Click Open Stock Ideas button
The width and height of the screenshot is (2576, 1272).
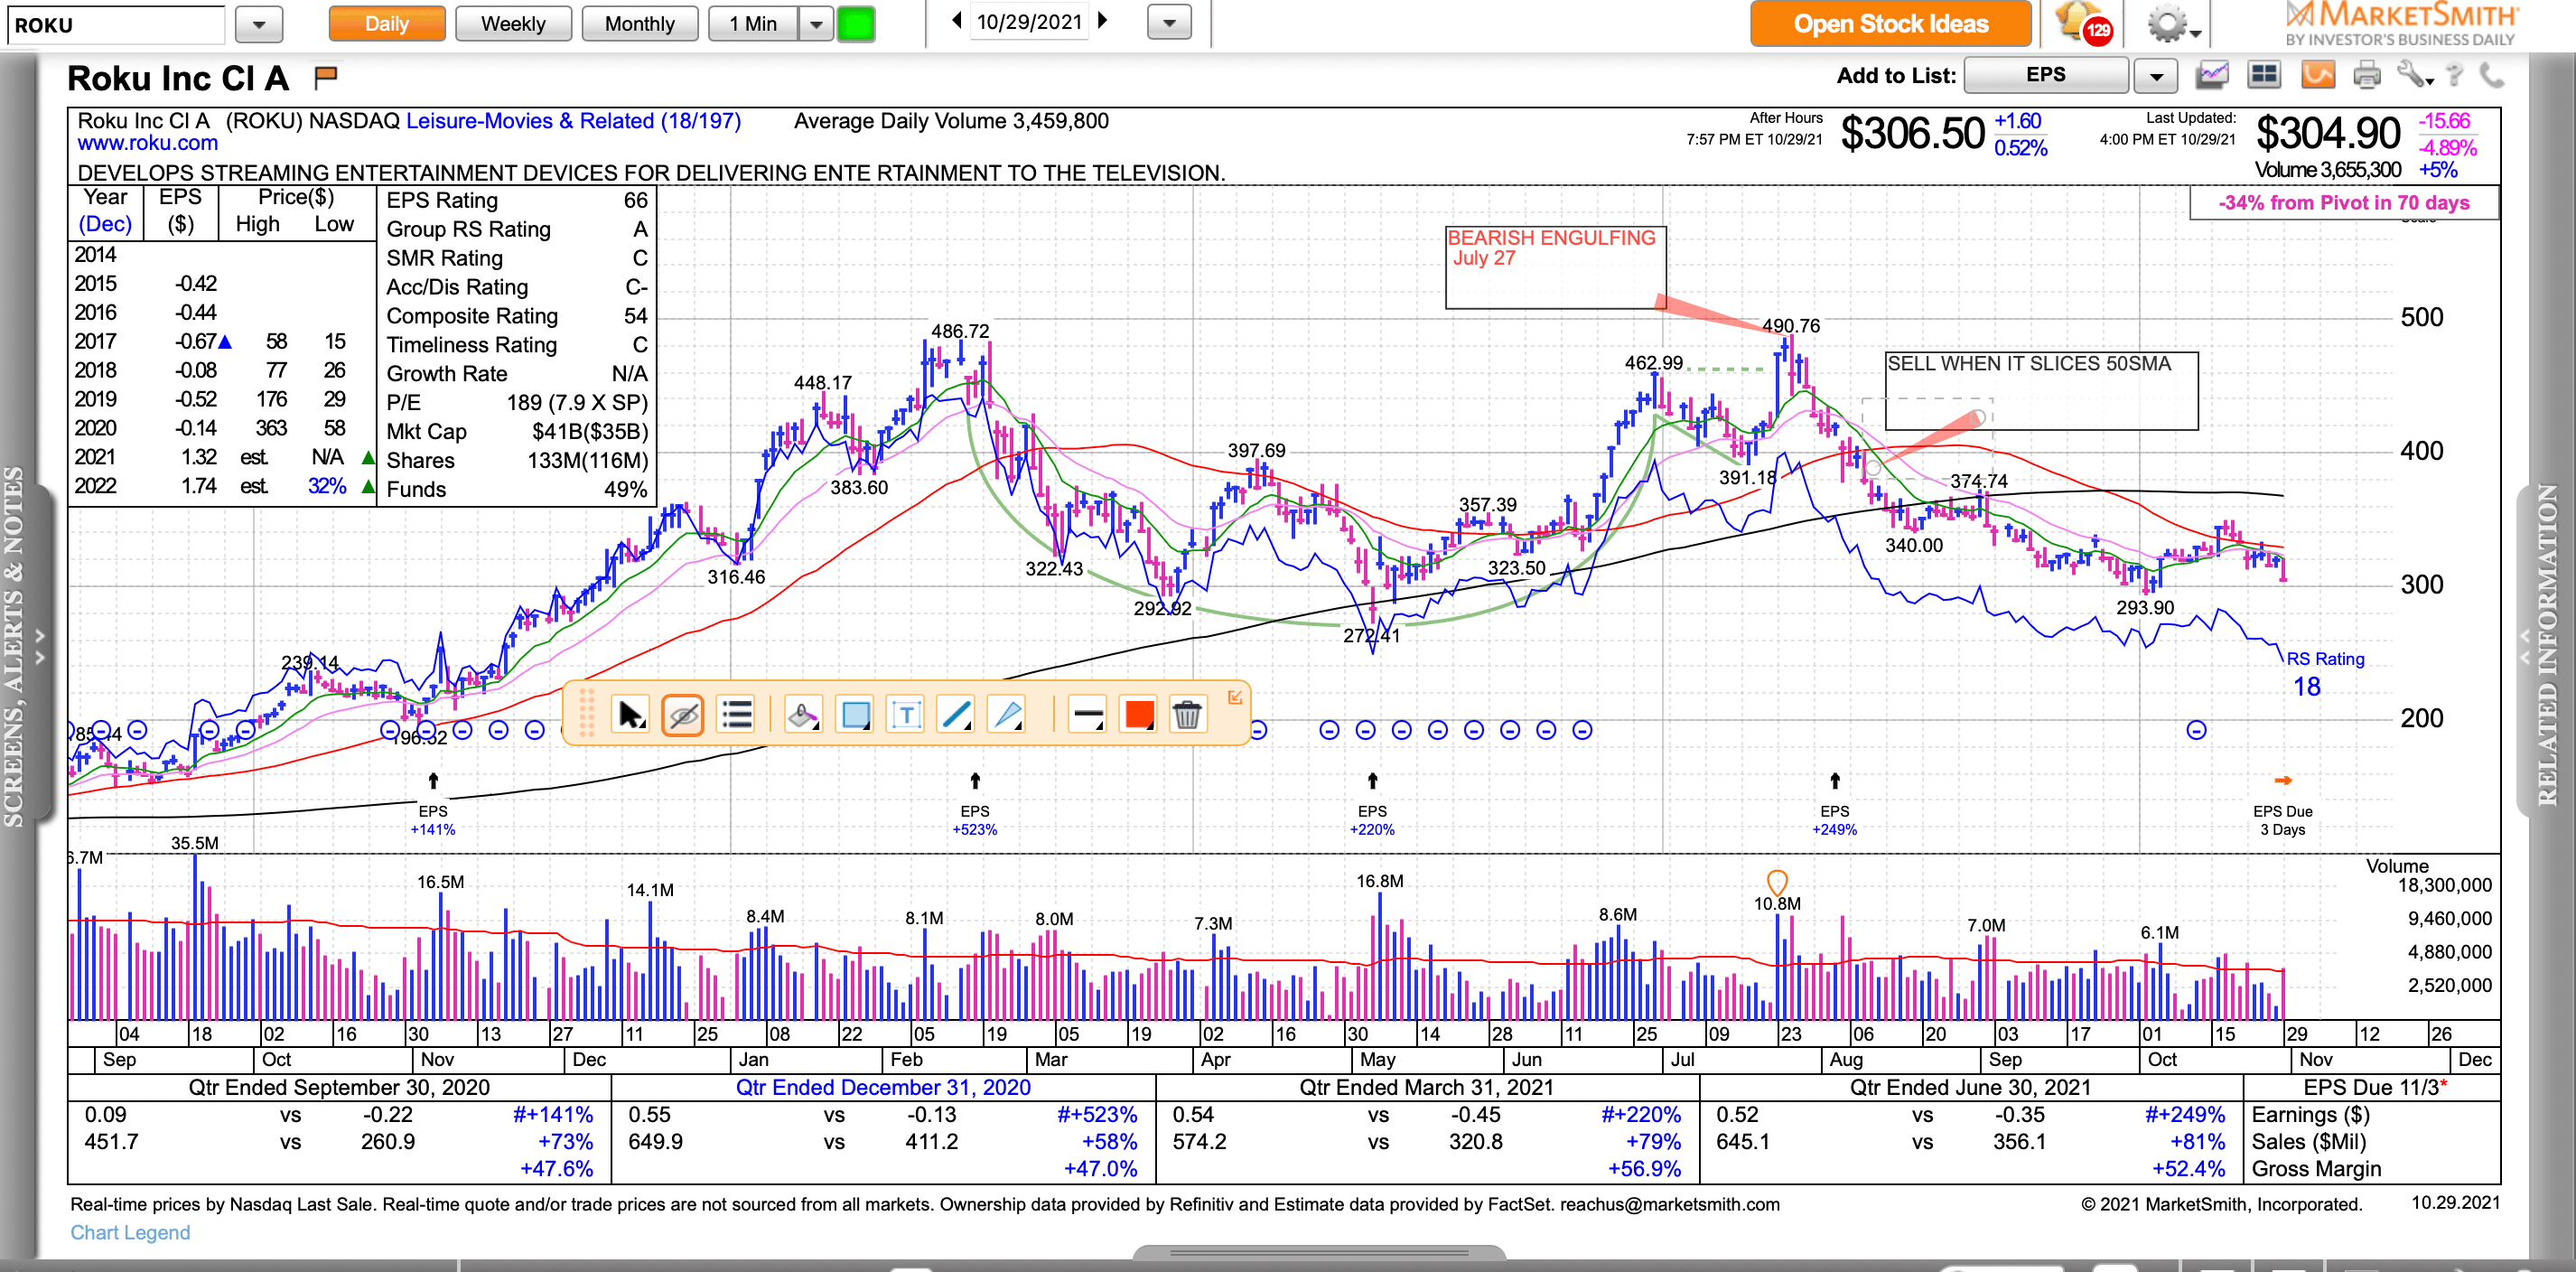point(1890,24)
